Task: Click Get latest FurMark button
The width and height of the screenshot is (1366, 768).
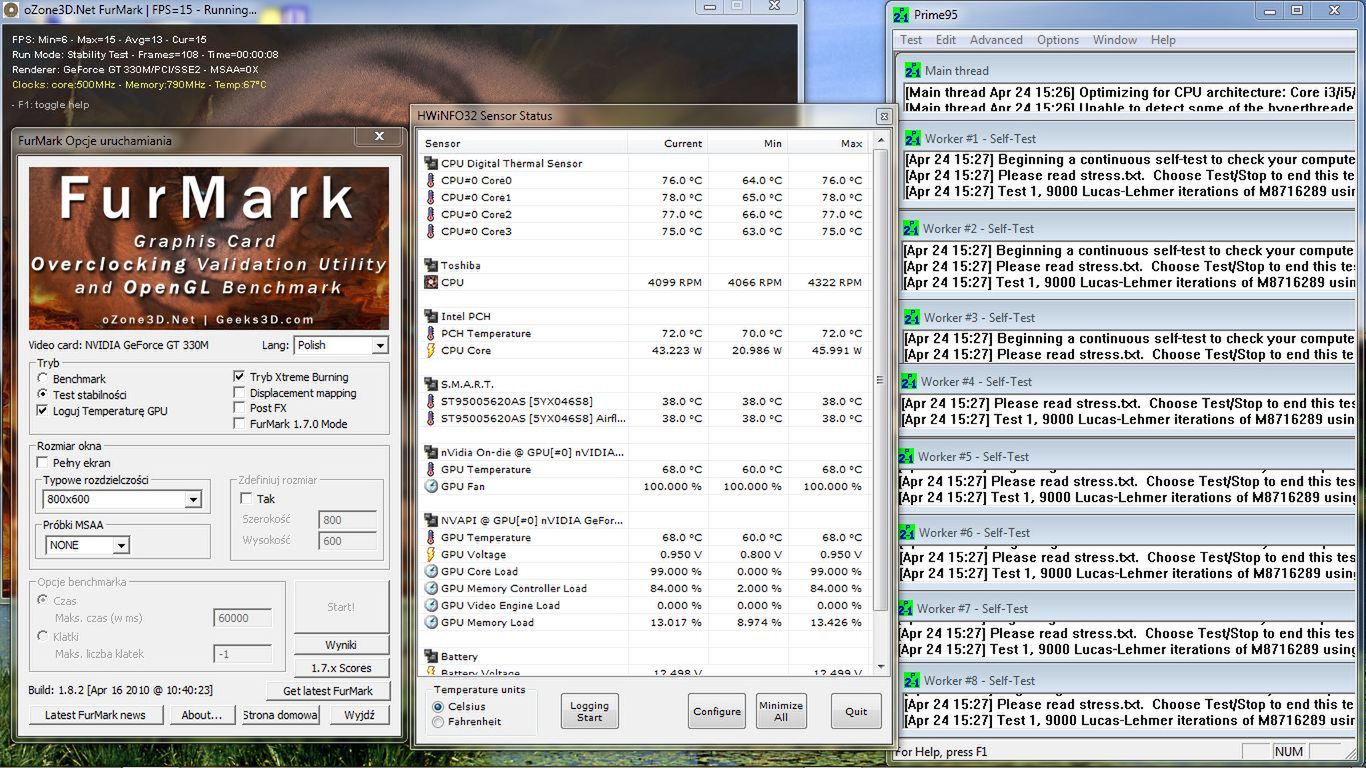Action: (328, 690)
